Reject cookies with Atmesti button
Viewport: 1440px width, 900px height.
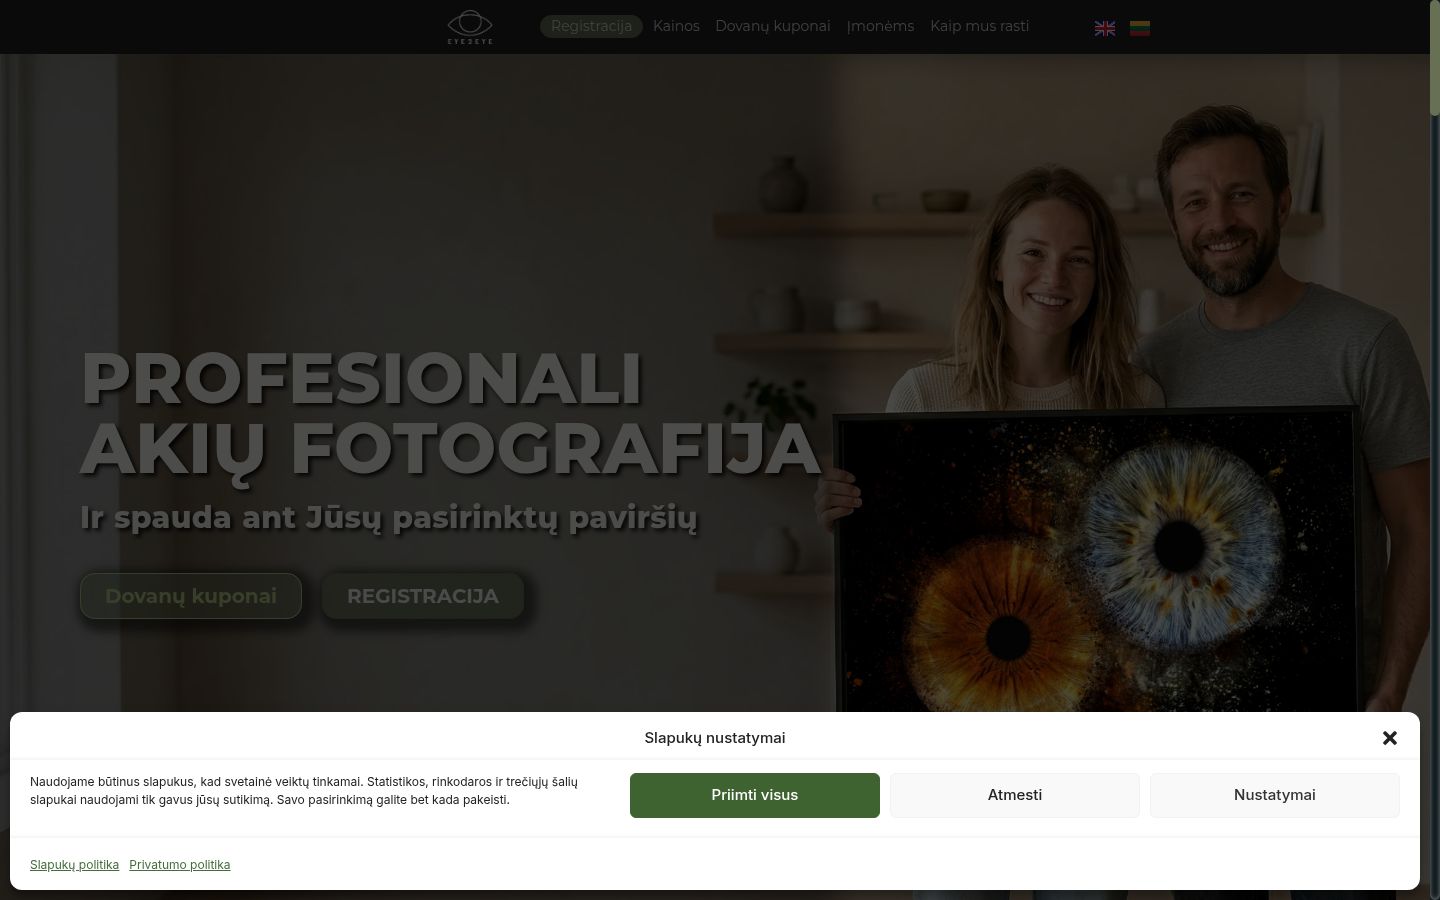1015,795
